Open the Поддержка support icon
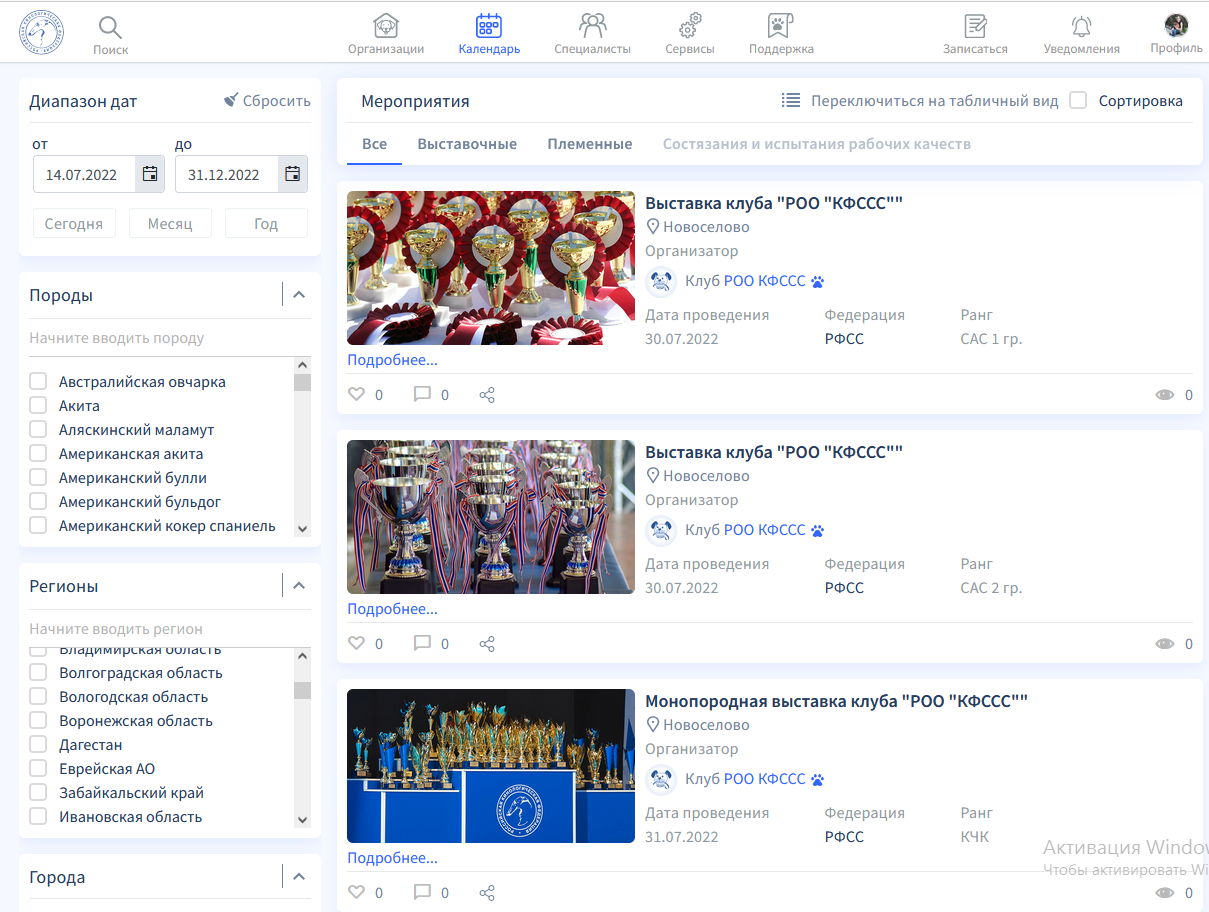 (x=780, y=26)
